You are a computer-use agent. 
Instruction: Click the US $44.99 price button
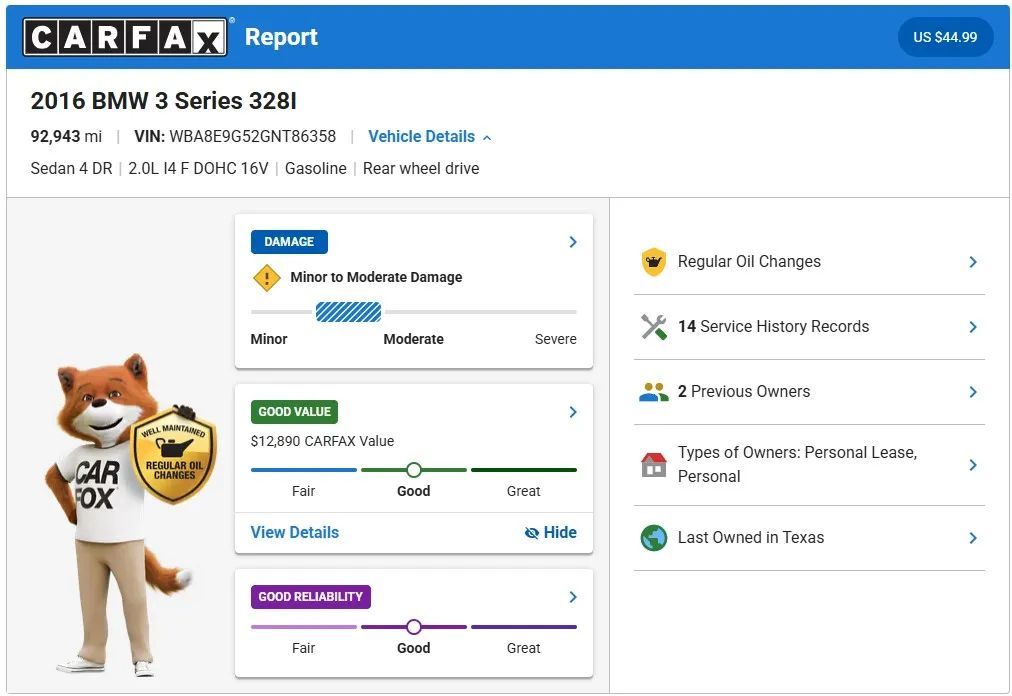click(x=945, y=37)
